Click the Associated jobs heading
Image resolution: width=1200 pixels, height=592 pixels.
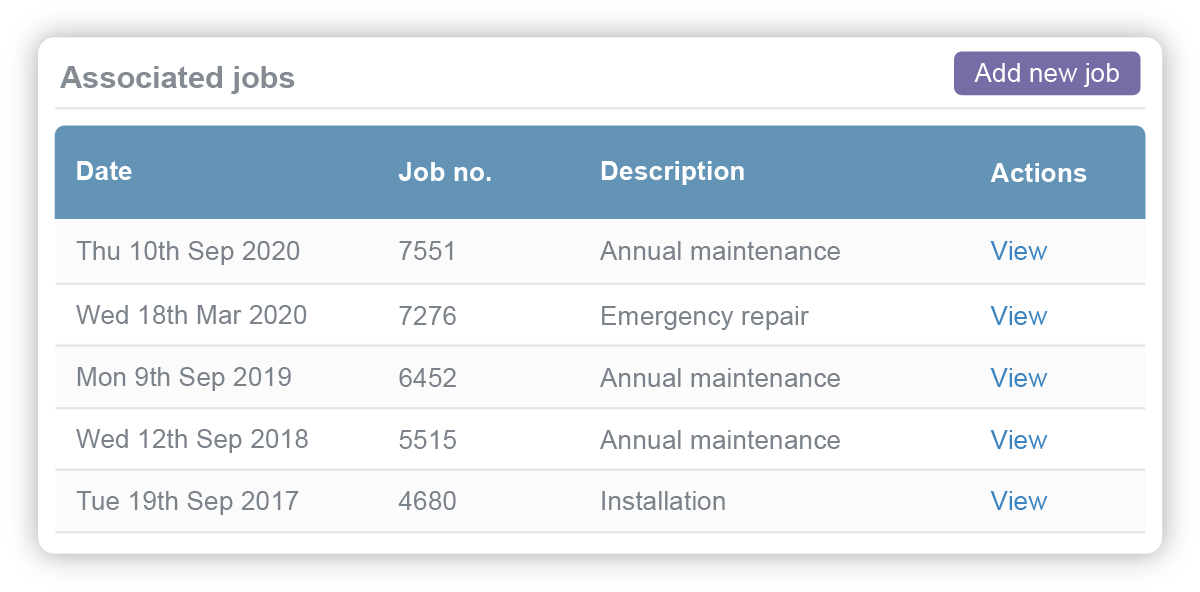point(177,77)
